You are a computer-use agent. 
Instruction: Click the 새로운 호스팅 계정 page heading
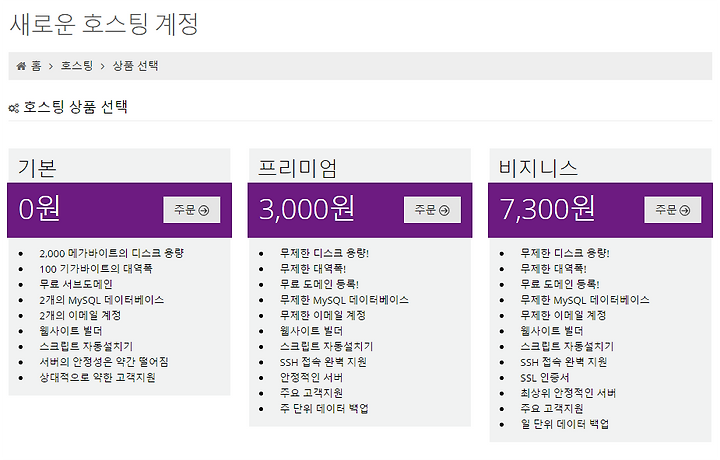pos(104,24)
